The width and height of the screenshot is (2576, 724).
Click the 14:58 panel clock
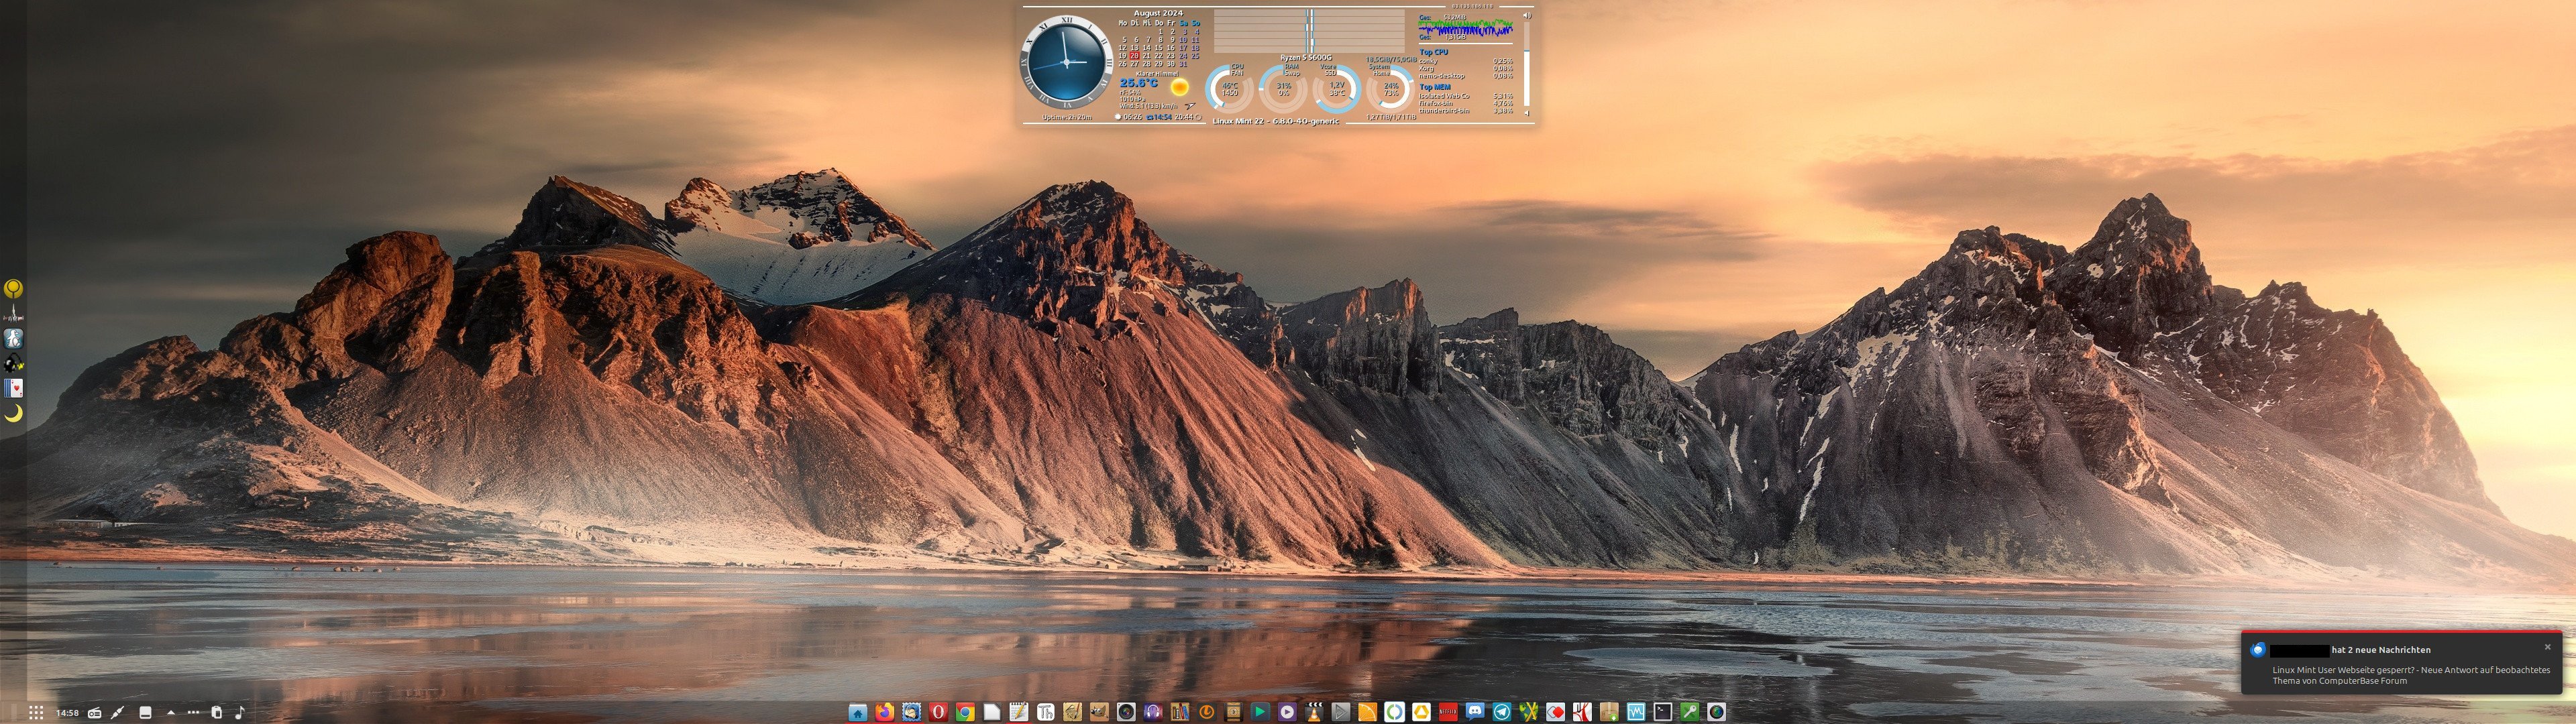tap(67, 713)
